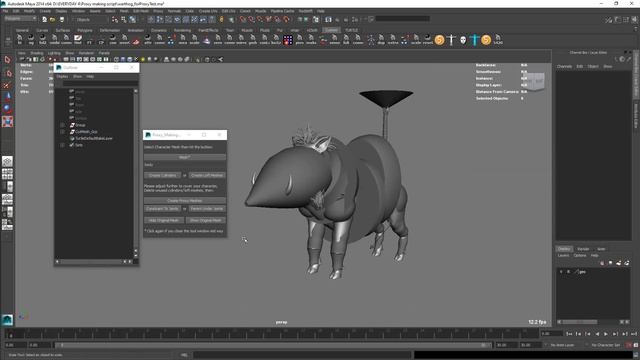Toggle the Auto Keyframe button

[629, 345]
